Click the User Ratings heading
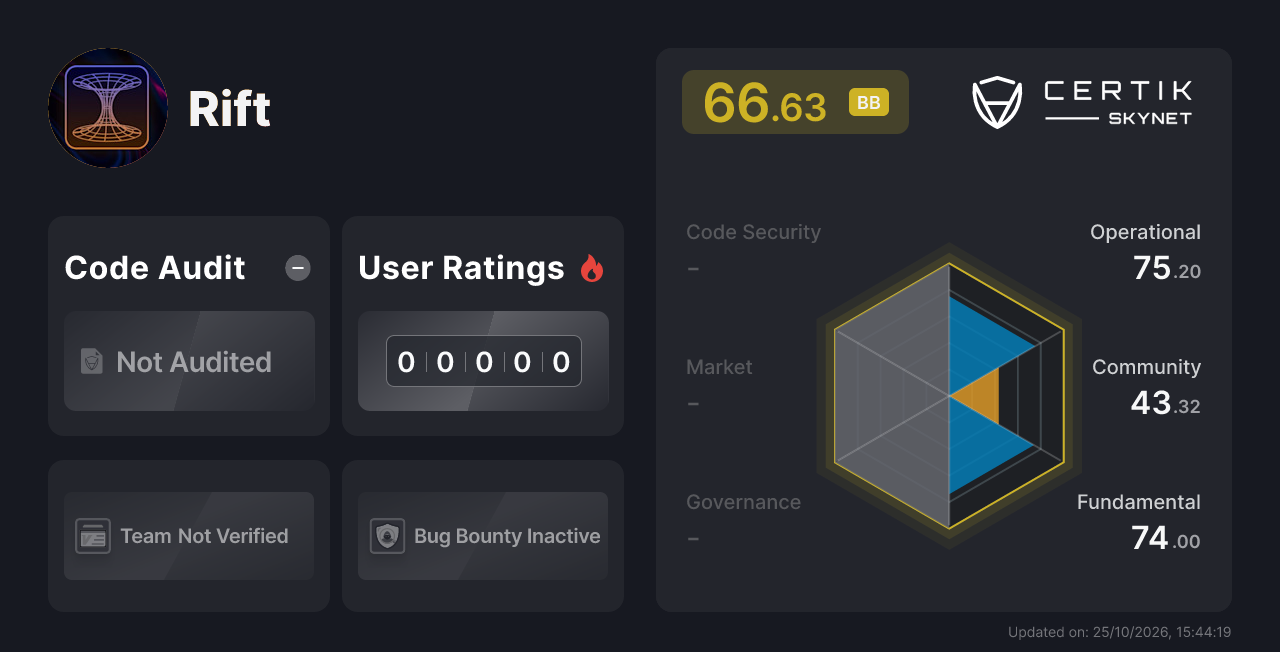This screenshot has height=652, width=1280. pos(461,268)
